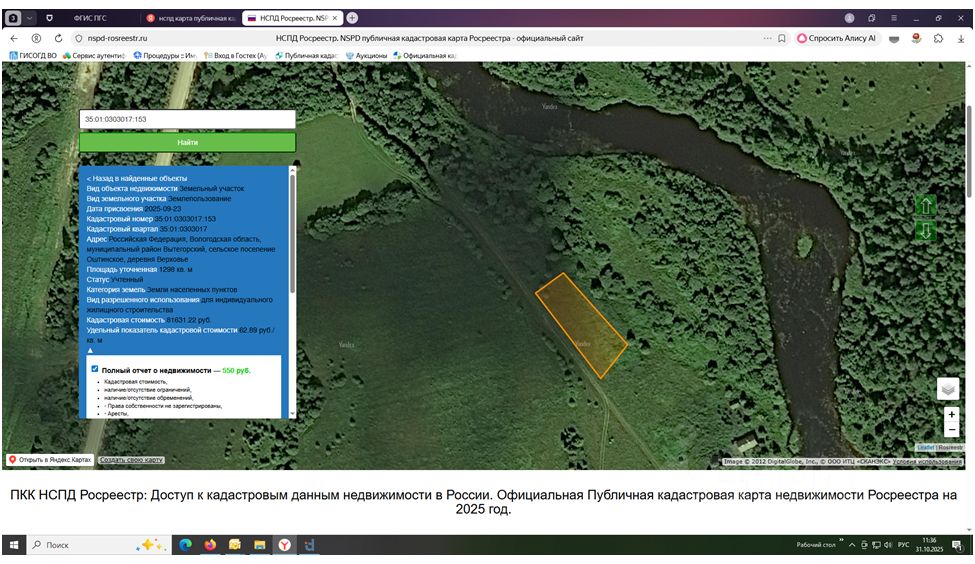This screenshot has width=975, height=564.
Task: Toggle the Полный отчет о недвижимости checkbox
Action: pyautogui.click(x=95, y=369)
